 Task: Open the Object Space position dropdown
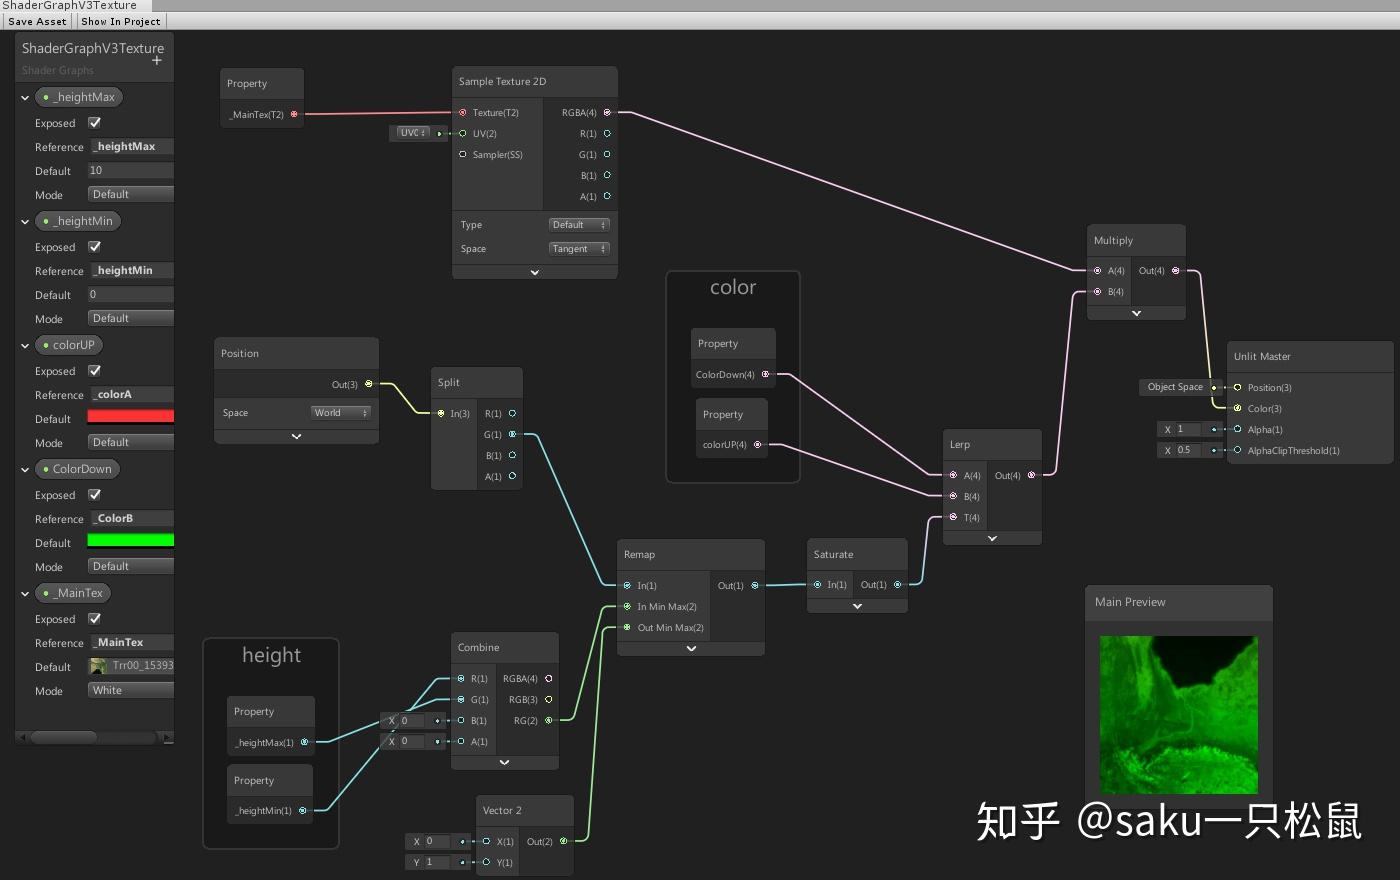click(1176, 387)
